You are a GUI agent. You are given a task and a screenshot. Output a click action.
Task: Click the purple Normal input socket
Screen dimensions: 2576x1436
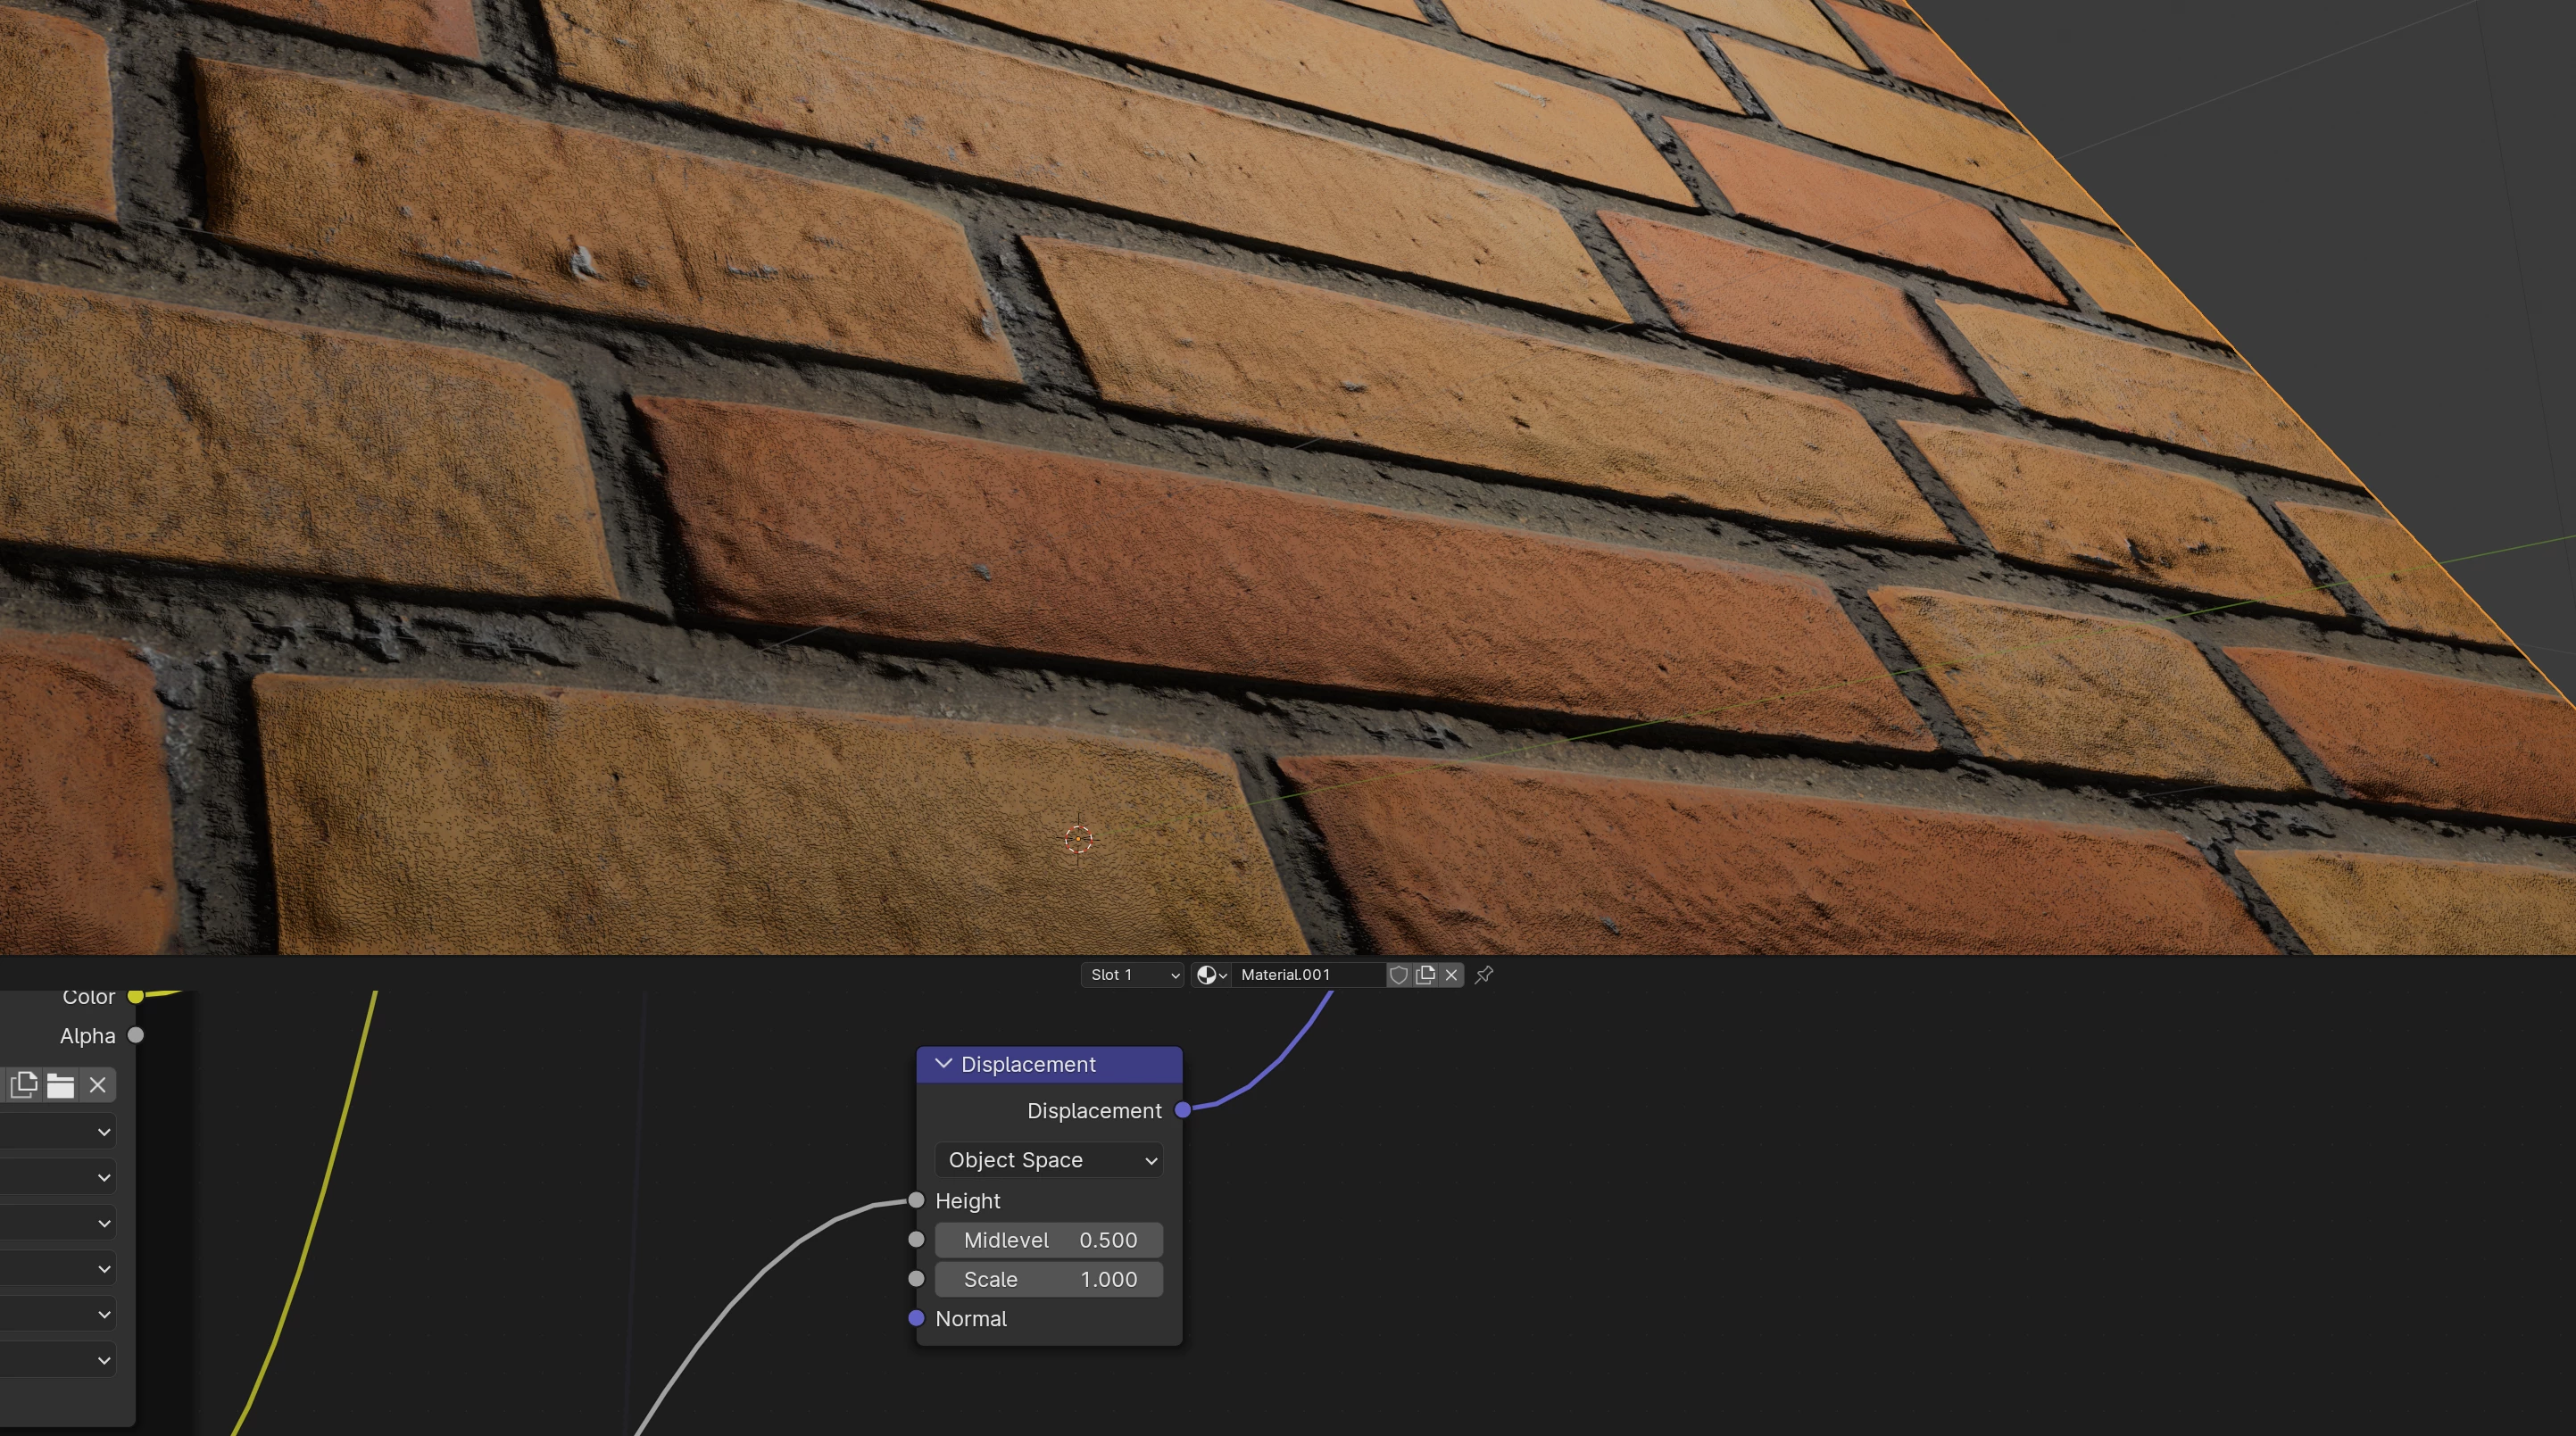(x=916, y=1318)
